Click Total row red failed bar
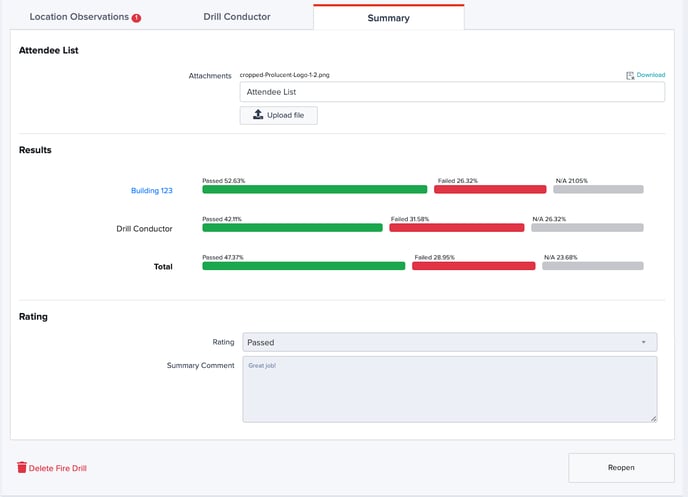 click(x=474, y=266)
